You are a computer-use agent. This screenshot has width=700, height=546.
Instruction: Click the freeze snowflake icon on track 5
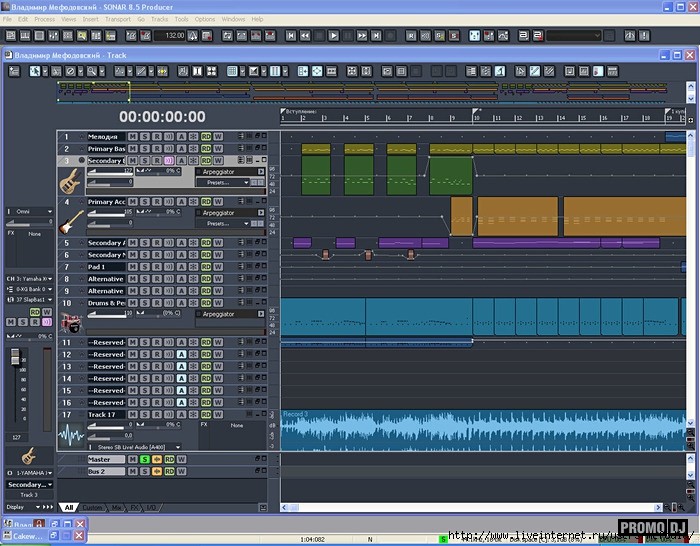[x=193, y=243]
